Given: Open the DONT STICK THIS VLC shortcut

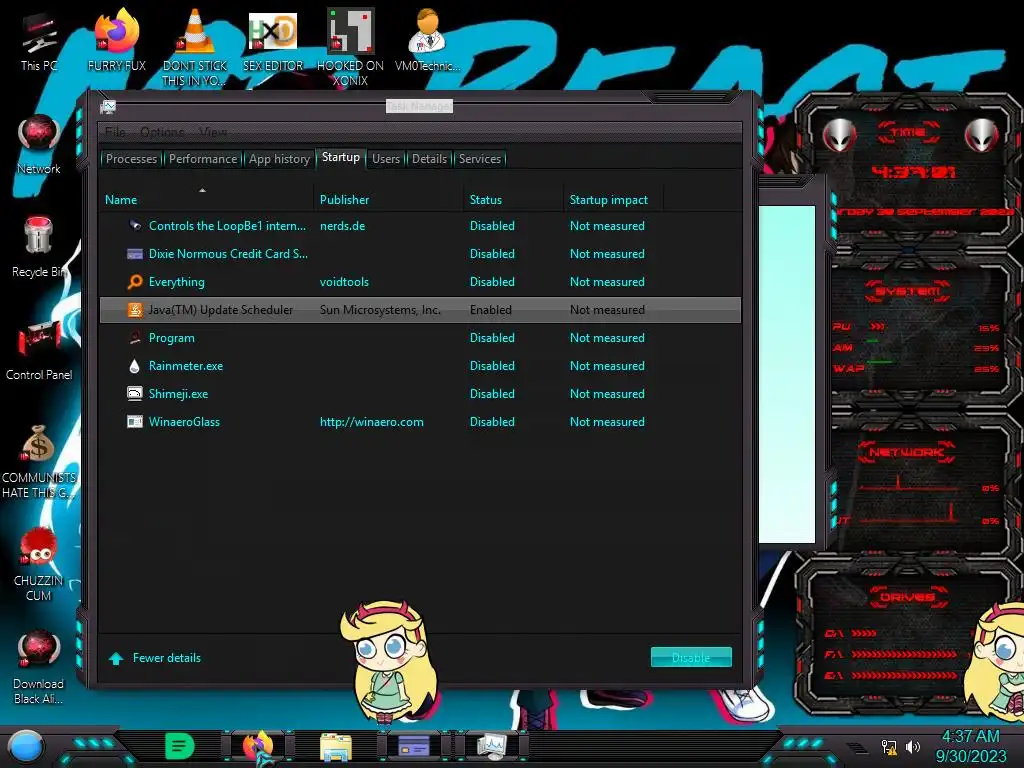Looking at the screenshot, I should [195, 48].
